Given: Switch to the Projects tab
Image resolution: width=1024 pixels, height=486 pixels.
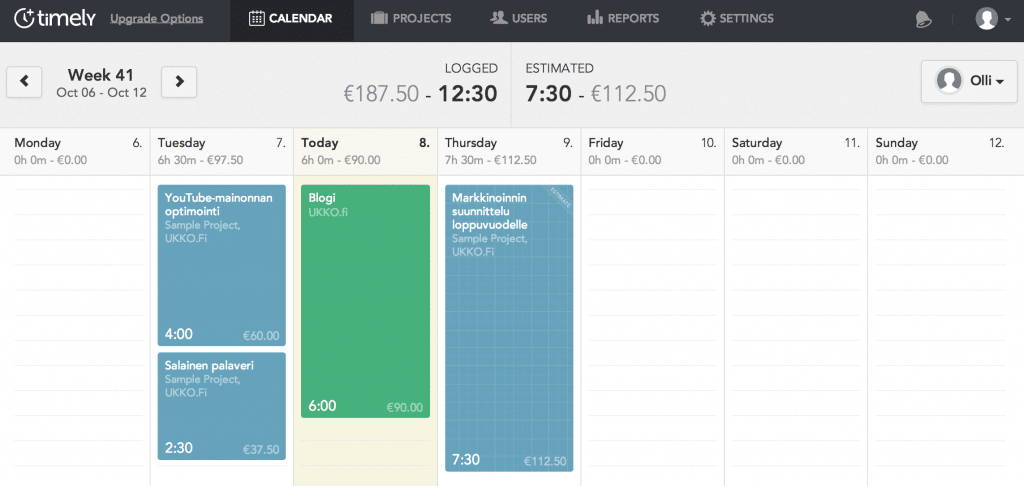Looking at the screenshot, I should [410, 19].
